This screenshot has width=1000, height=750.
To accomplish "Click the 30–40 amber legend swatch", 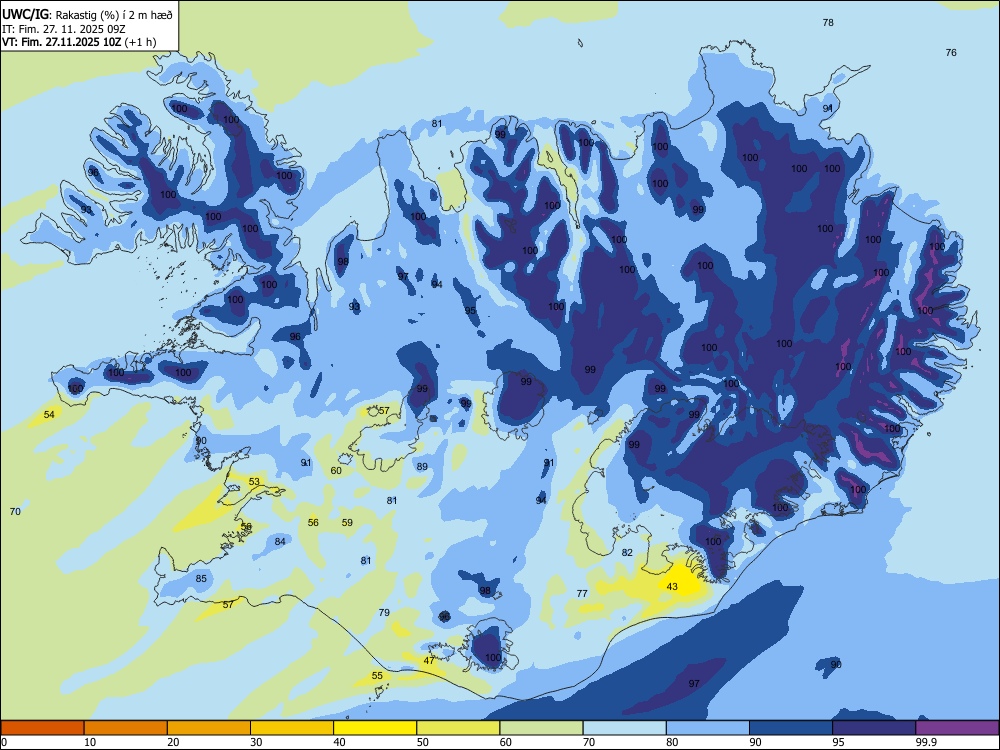I will click(292, 728).
